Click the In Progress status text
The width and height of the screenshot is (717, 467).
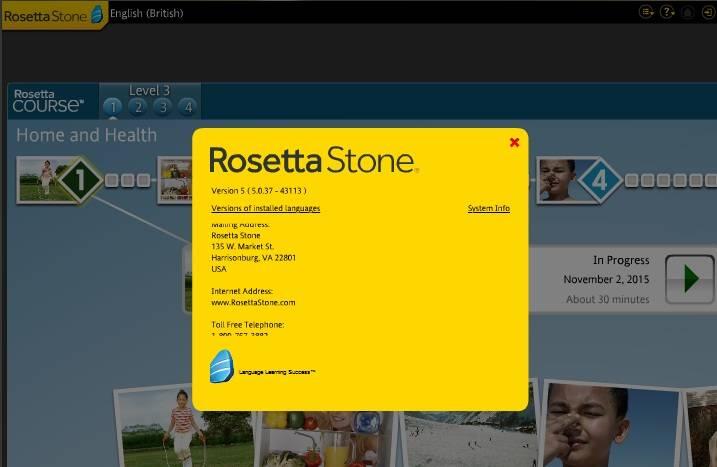click(x=621, y=260)
